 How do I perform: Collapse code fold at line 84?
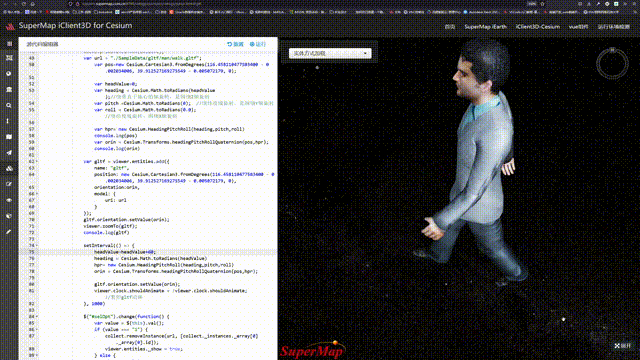pyautogui.click(x=37, y=317)
